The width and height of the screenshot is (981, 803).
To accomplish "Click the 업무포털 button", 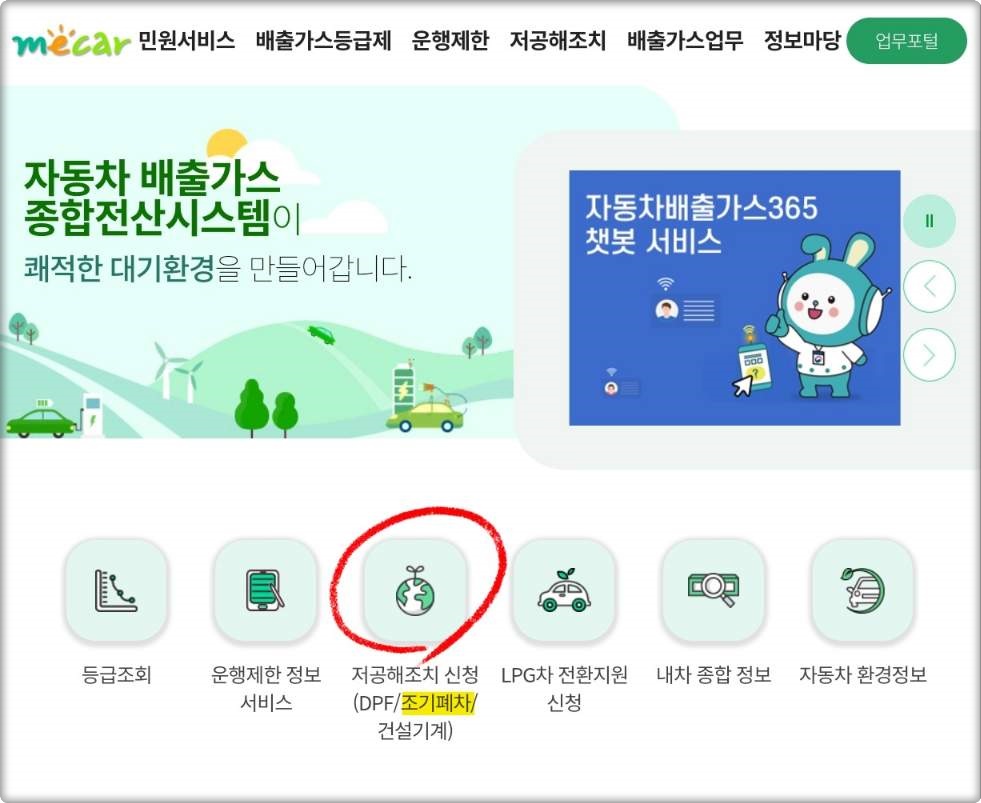I will (x=907, y=41).
